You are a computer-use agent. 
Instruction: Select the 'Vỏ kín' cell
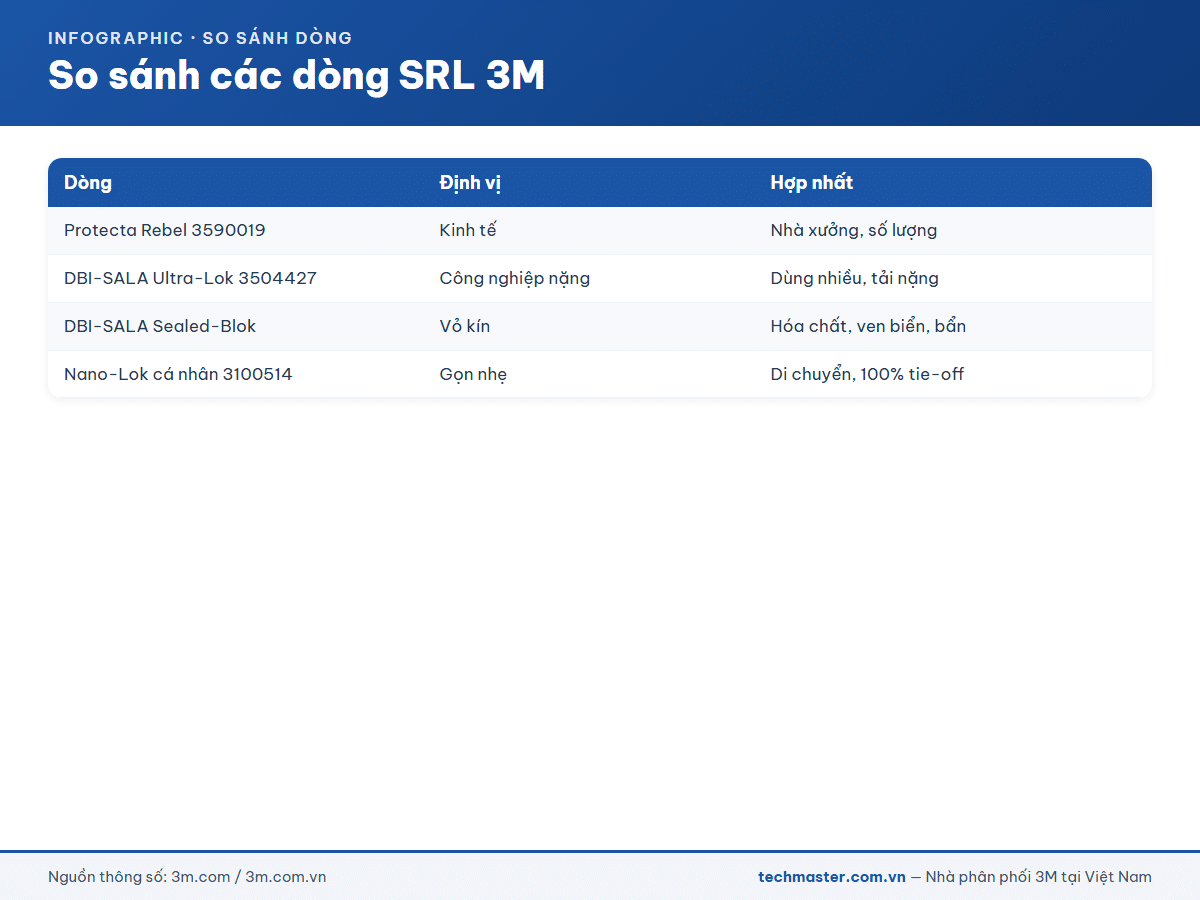click(x=589, y=326)
